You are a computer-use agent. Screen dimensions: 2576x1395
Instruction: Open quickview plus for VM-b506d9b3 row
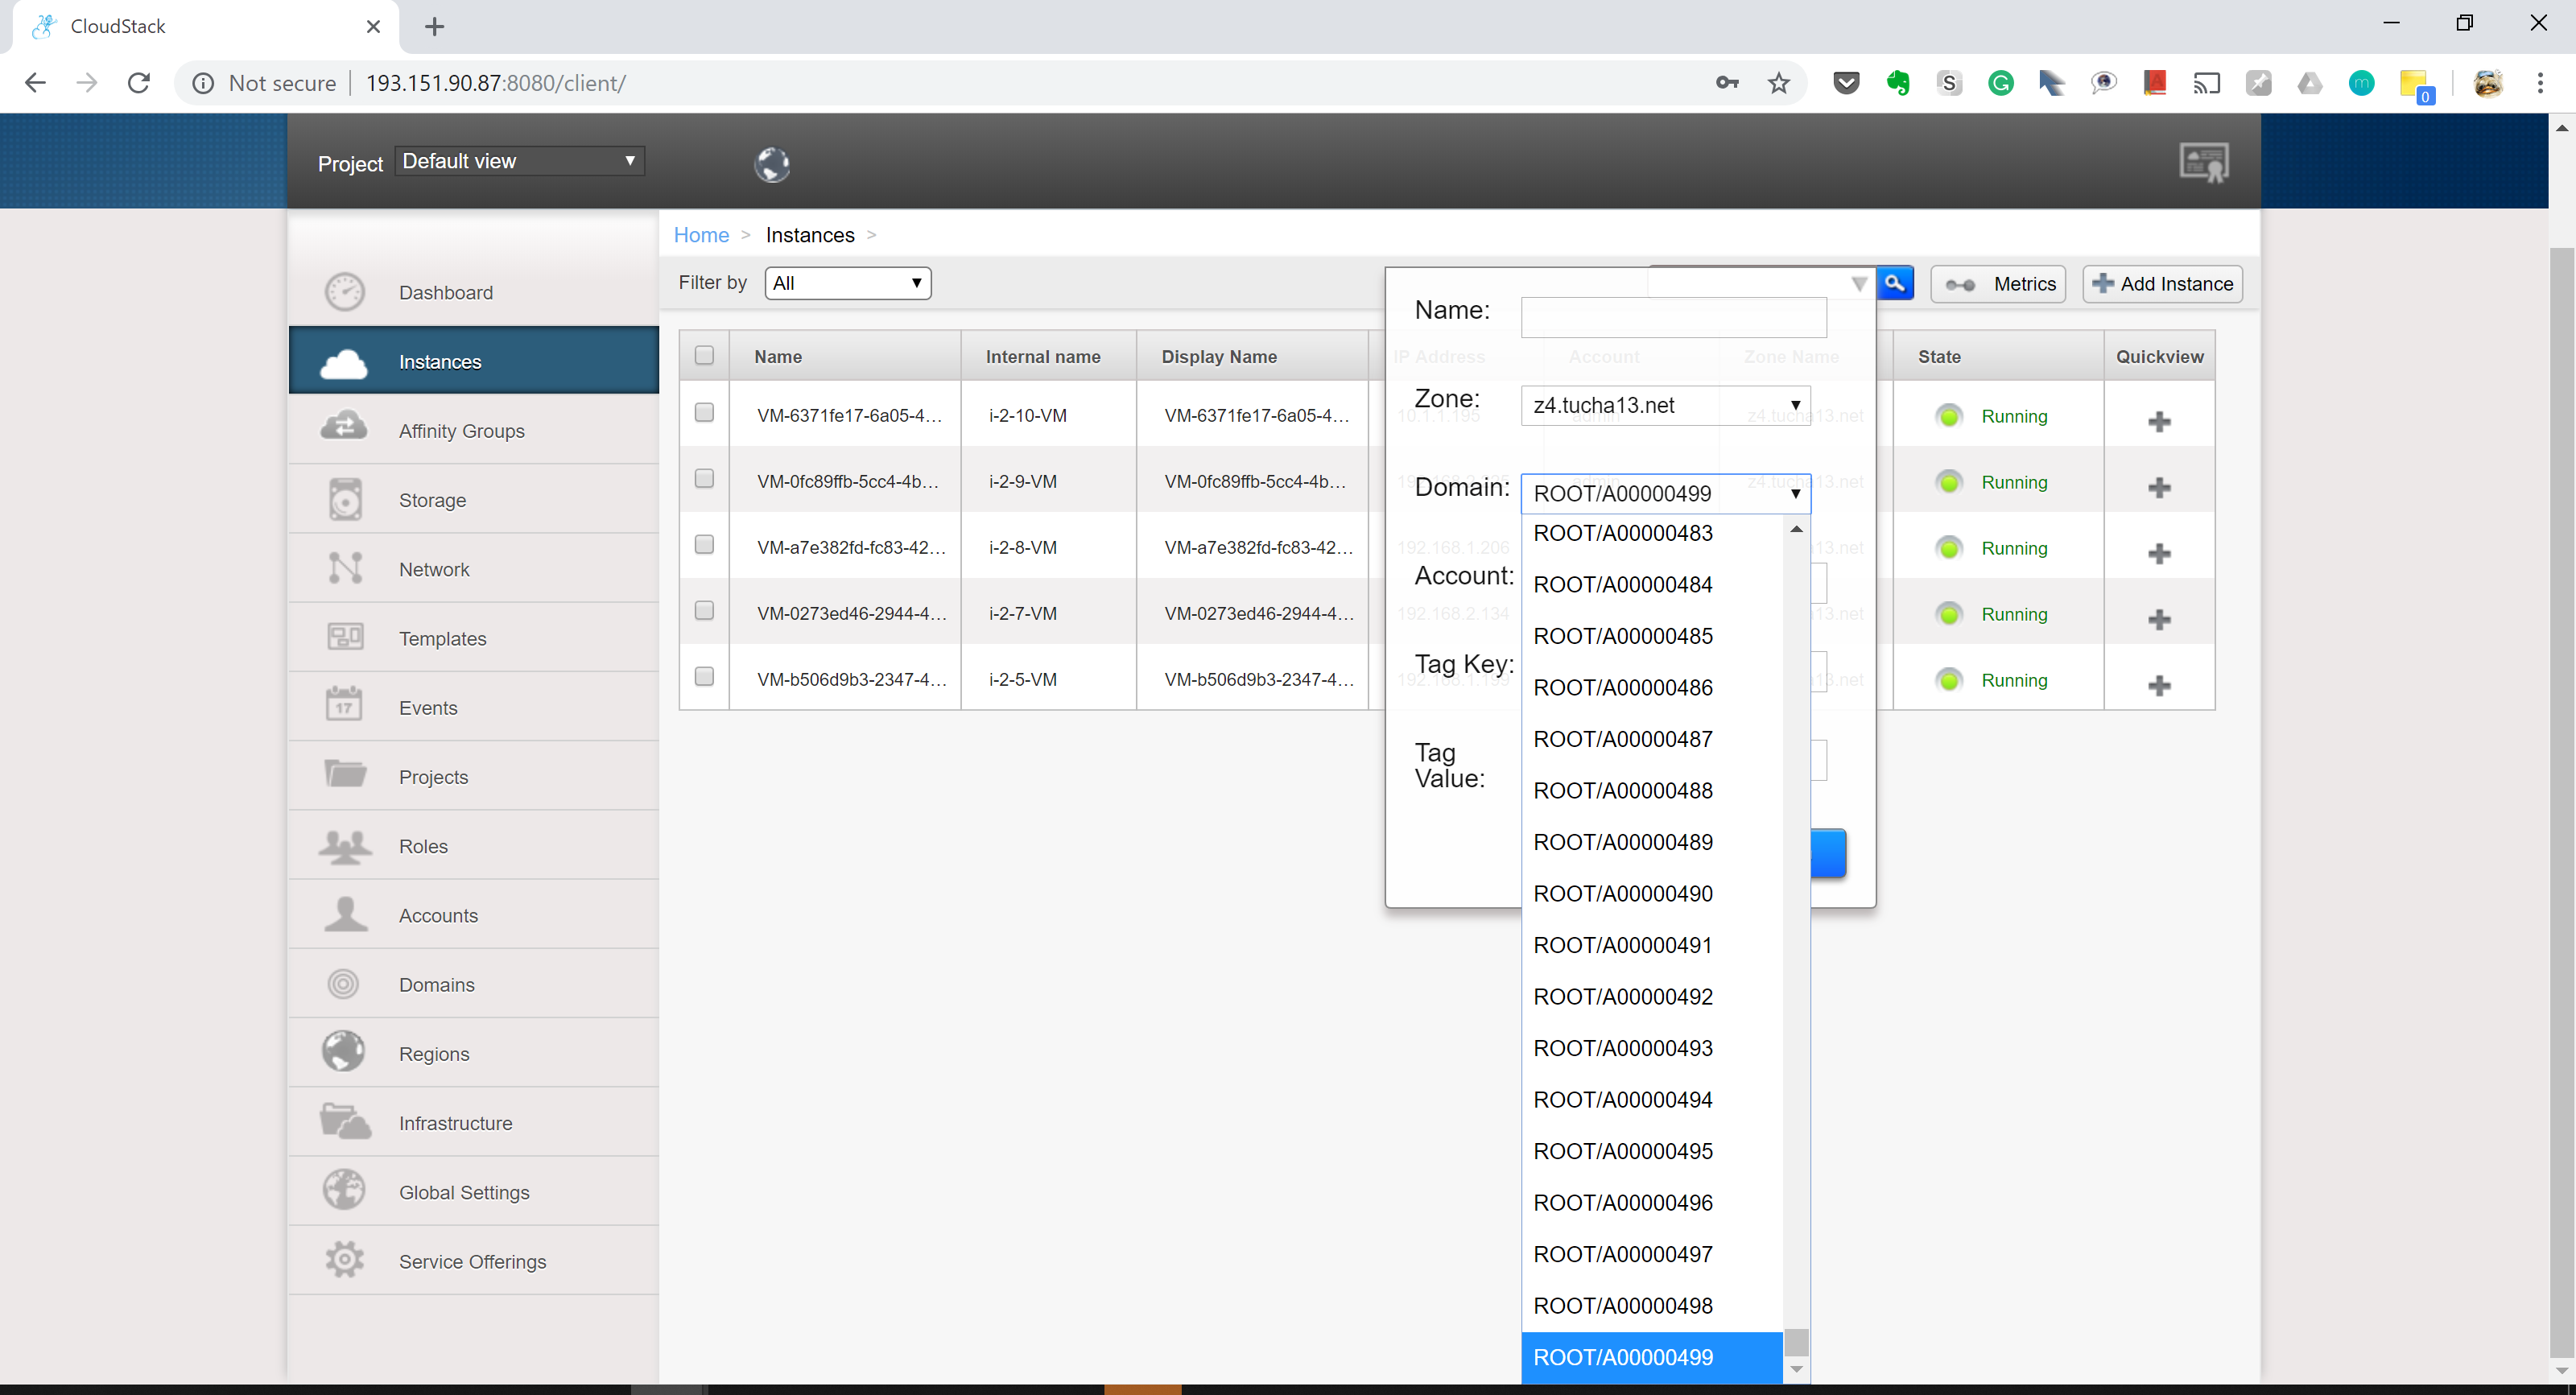2159,685
